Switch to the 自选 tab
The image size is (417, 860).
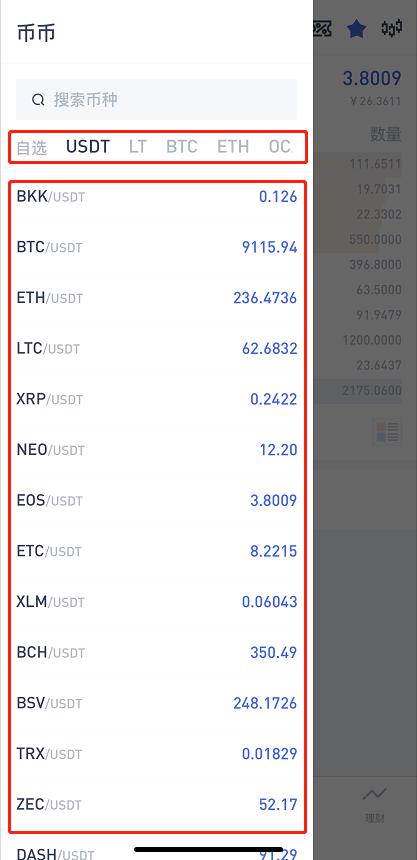[x=32, y=148]
